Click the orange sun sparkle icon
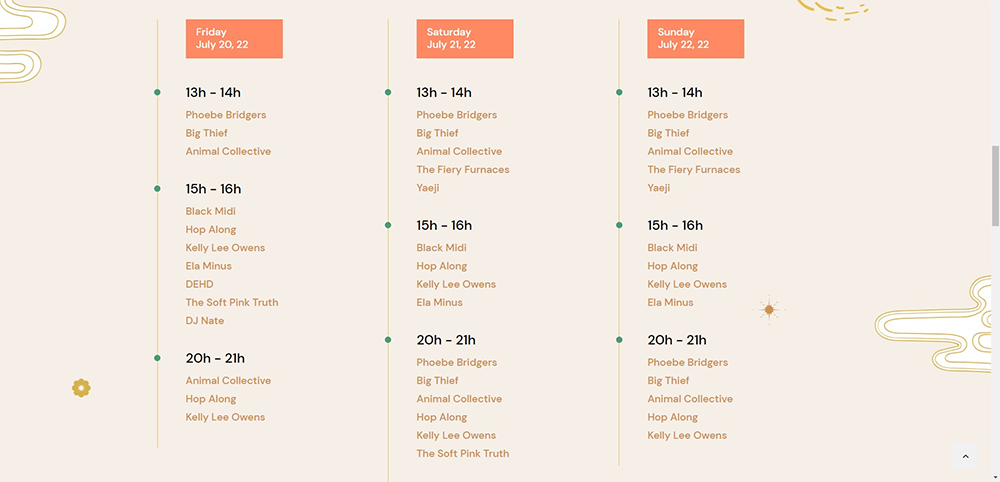1000x482 pixels. click(x=769, y=310)
